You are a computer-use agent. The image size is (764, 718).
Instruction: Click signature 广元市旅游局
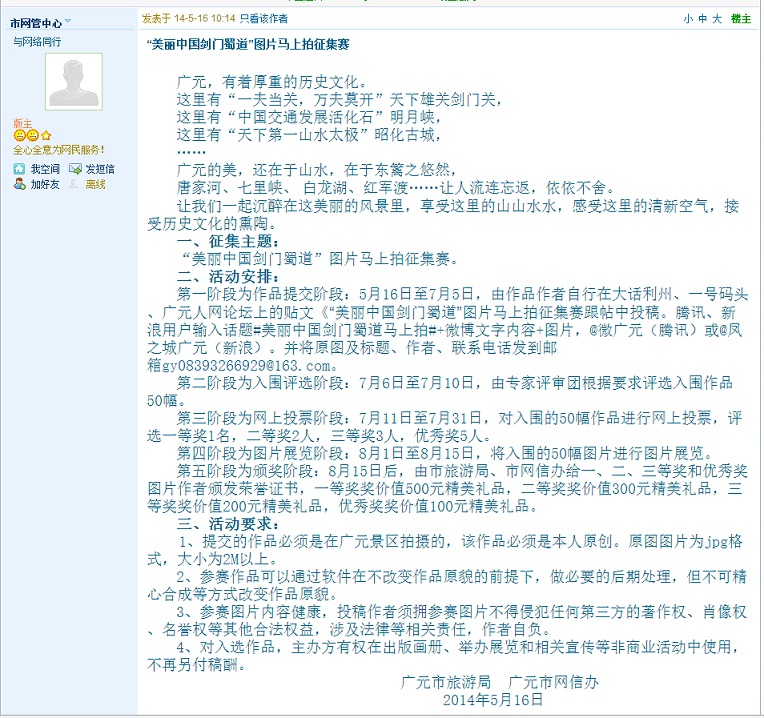[446, 682]
